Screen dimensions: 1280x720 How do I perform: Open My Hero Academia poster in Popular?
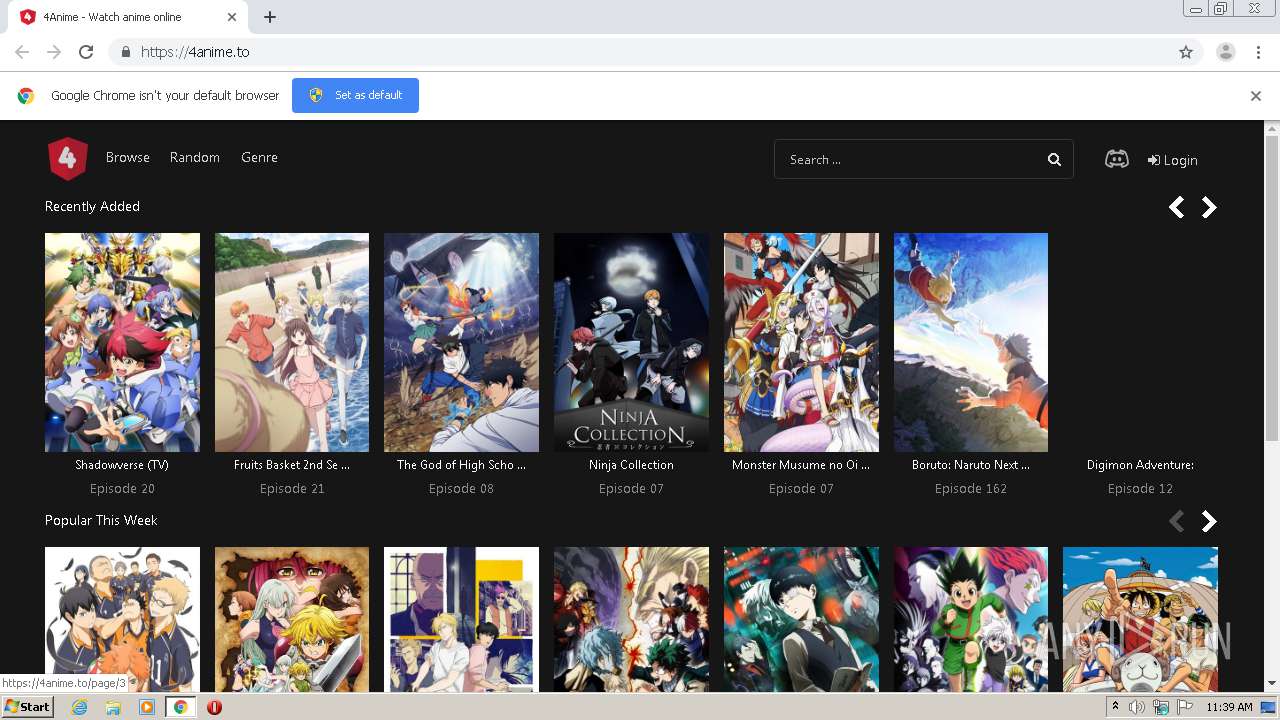point(631,619)
